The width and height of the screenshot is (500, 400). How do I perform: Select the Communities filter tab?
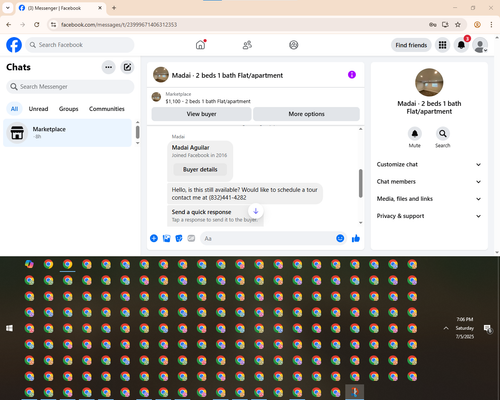[x=107, y=109]
